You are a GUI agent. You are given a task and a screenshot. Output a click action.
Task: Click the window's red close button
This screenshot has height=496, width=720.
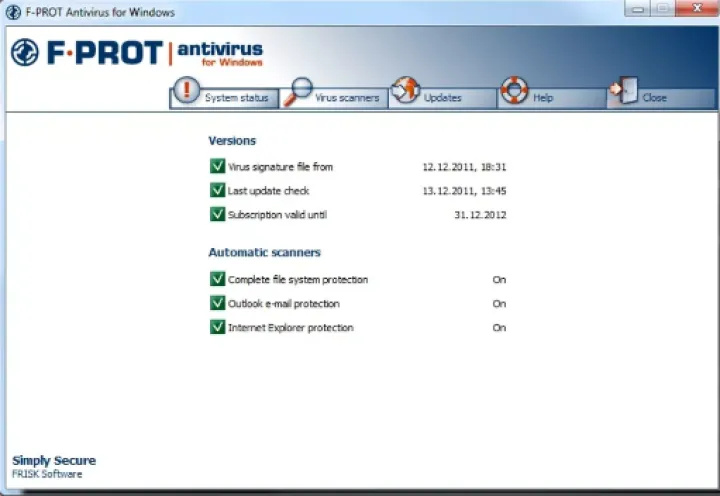691,10
